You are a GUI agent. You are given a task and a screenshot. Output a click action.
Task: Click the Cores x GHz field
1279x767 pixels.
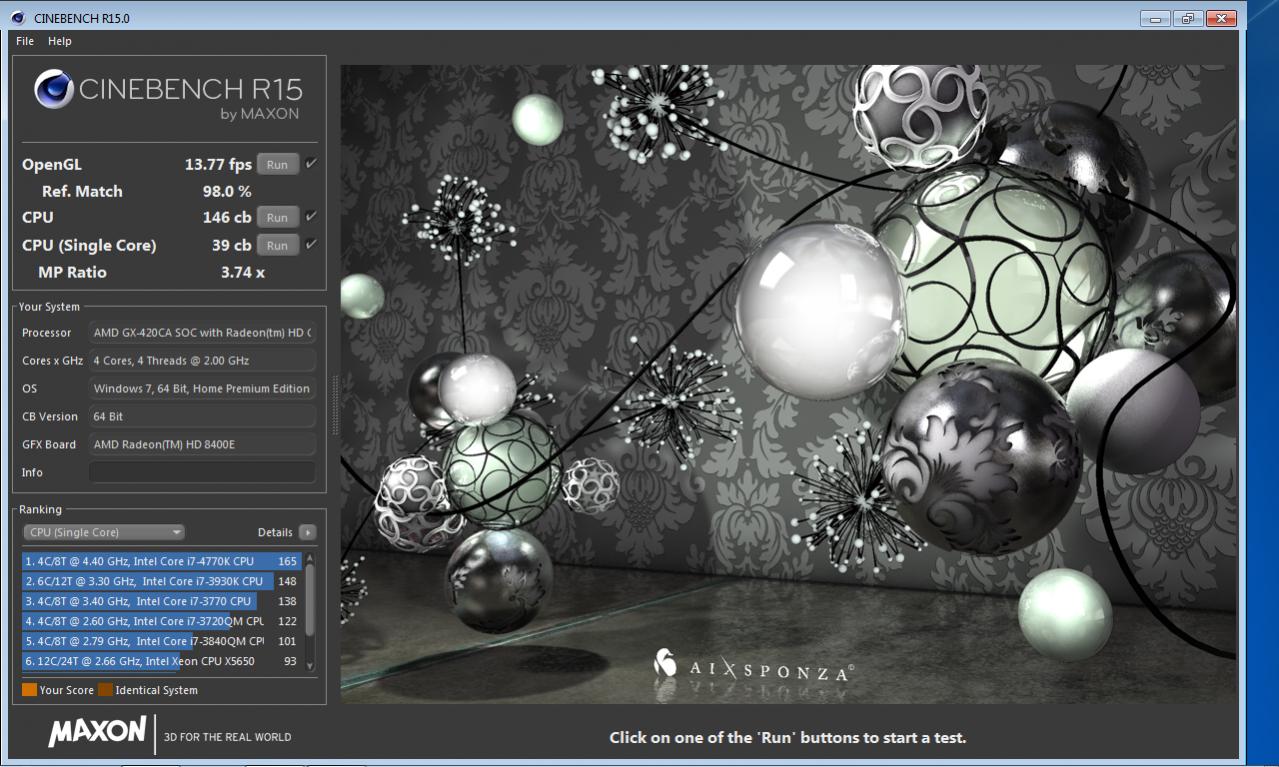pyautogui.click(x=202, y=361)
